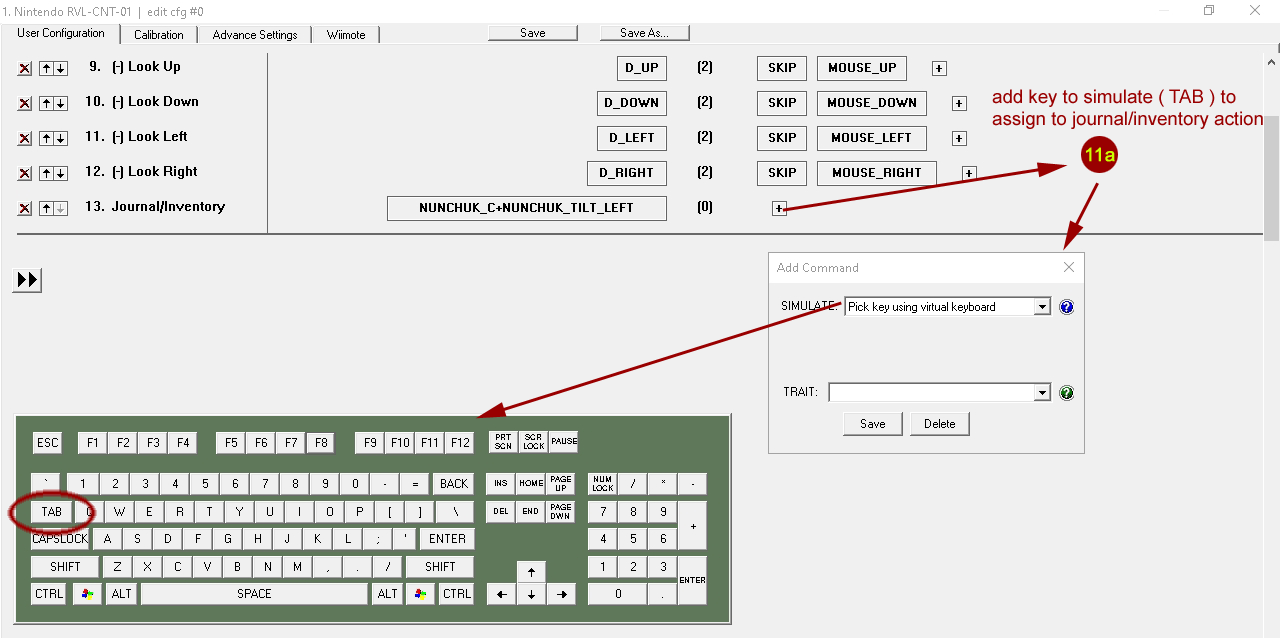The image size is (1280, 638).
Task: Open the SIMULATE dropdown list
Action: [1042, 307]
